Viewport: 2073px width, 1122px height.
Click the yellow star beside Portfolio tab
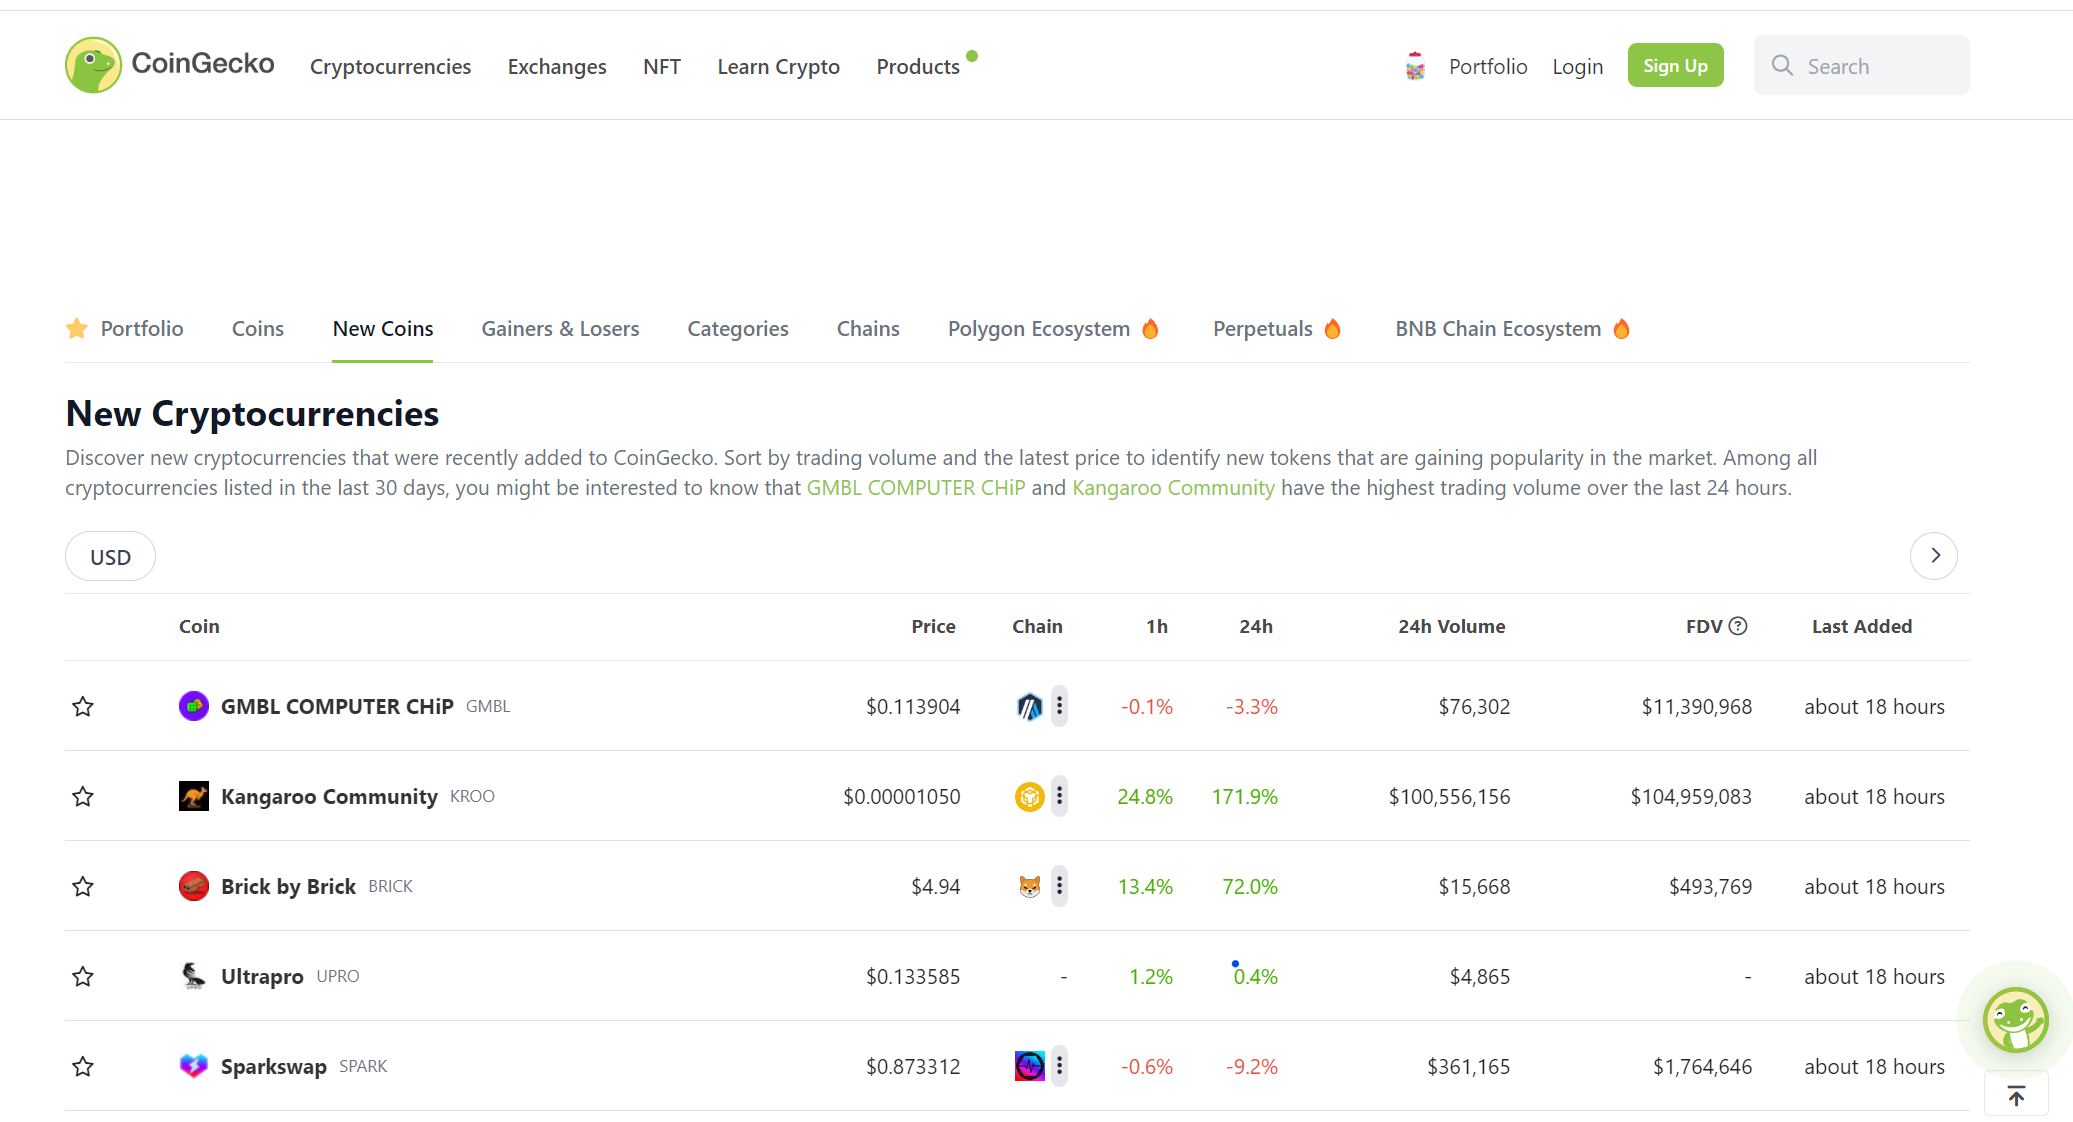(x=77, y=328)
